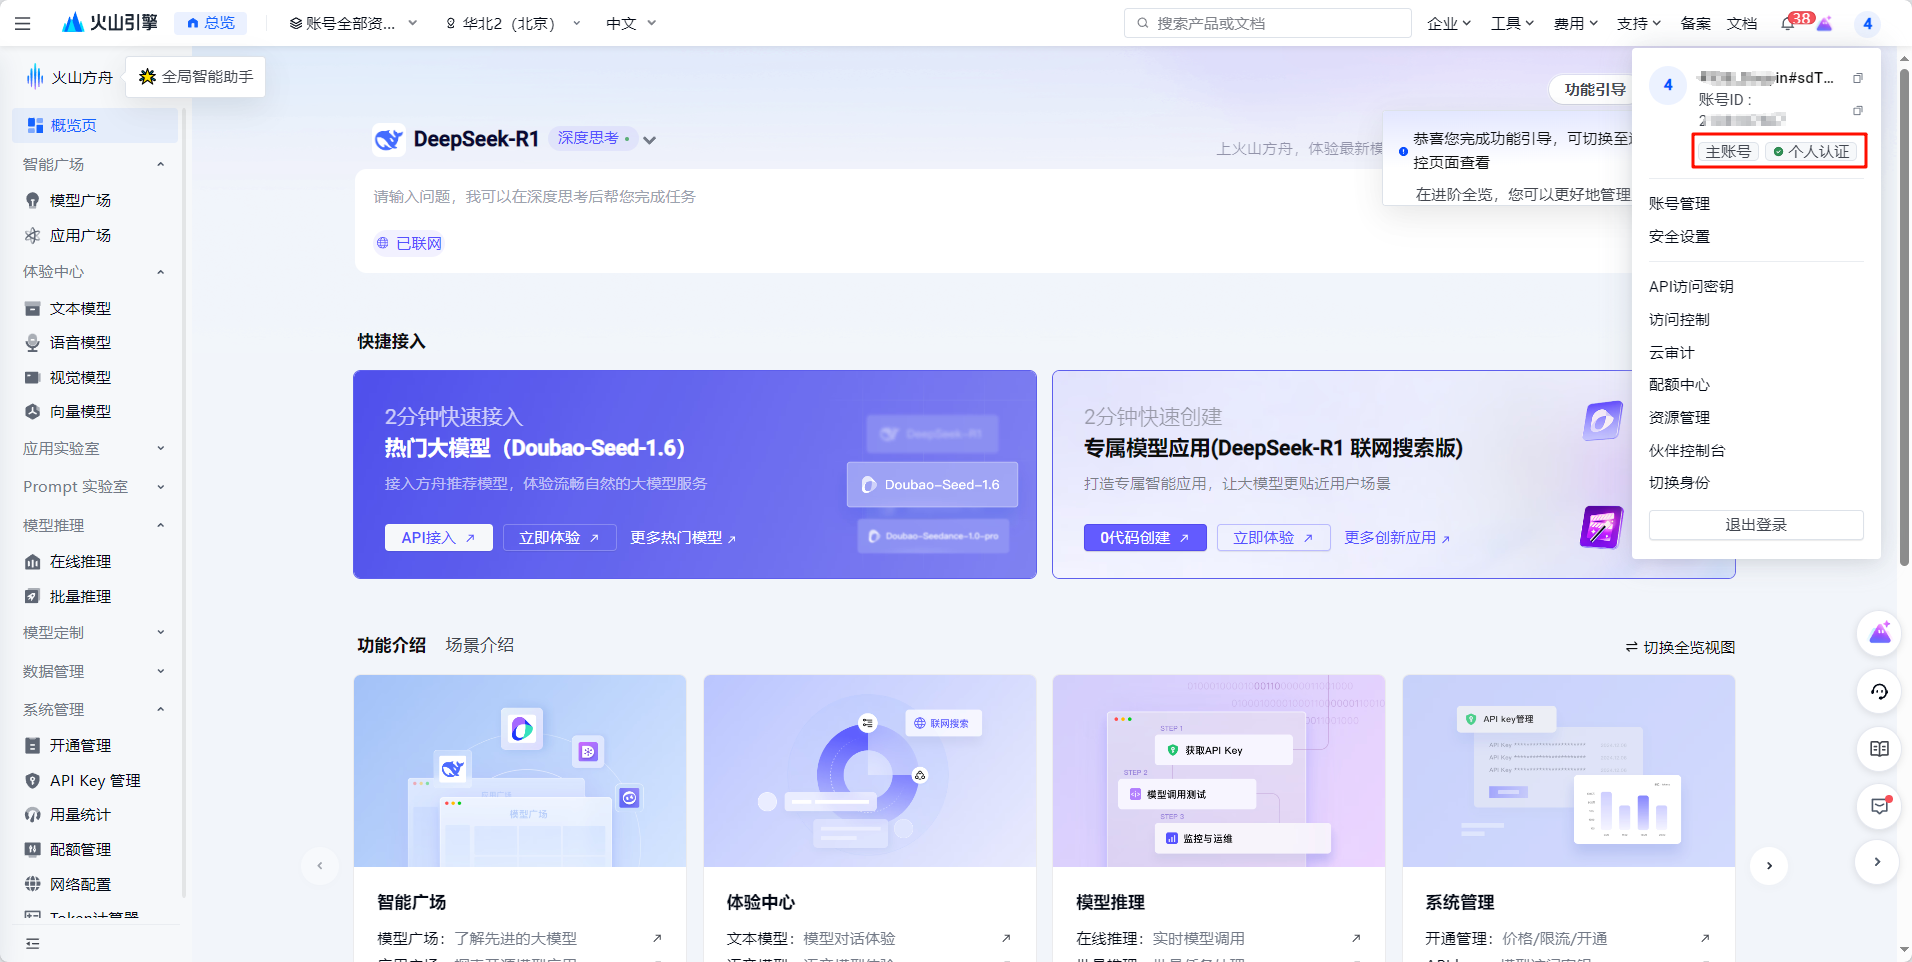
Task: Switch to the 功能介绍 tab
Action: point(392,645)
